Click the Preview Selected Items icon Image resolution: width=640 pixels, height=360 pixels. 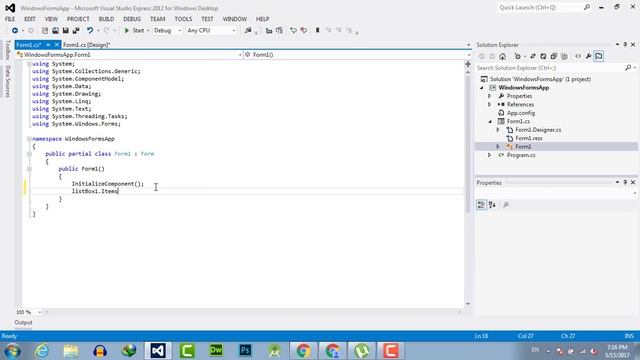pyautogui.click(x=599, y=56)
